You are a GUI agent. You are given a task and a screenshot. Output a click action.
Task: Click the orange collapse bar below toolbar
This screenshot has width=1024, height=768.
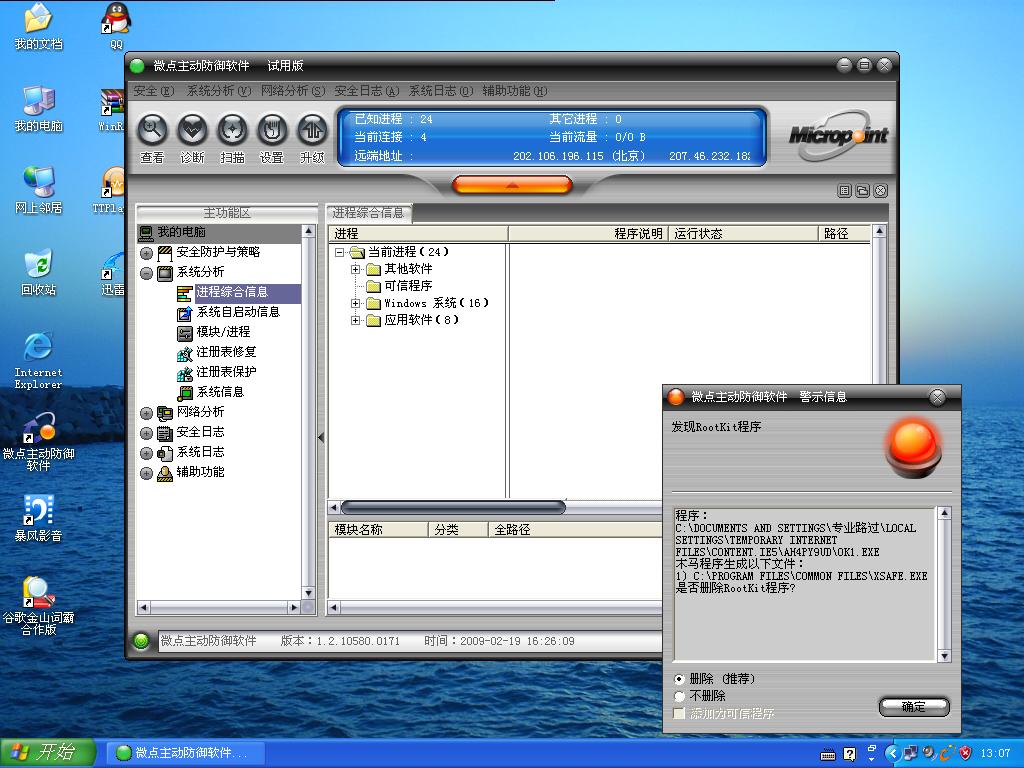[512, 185]
